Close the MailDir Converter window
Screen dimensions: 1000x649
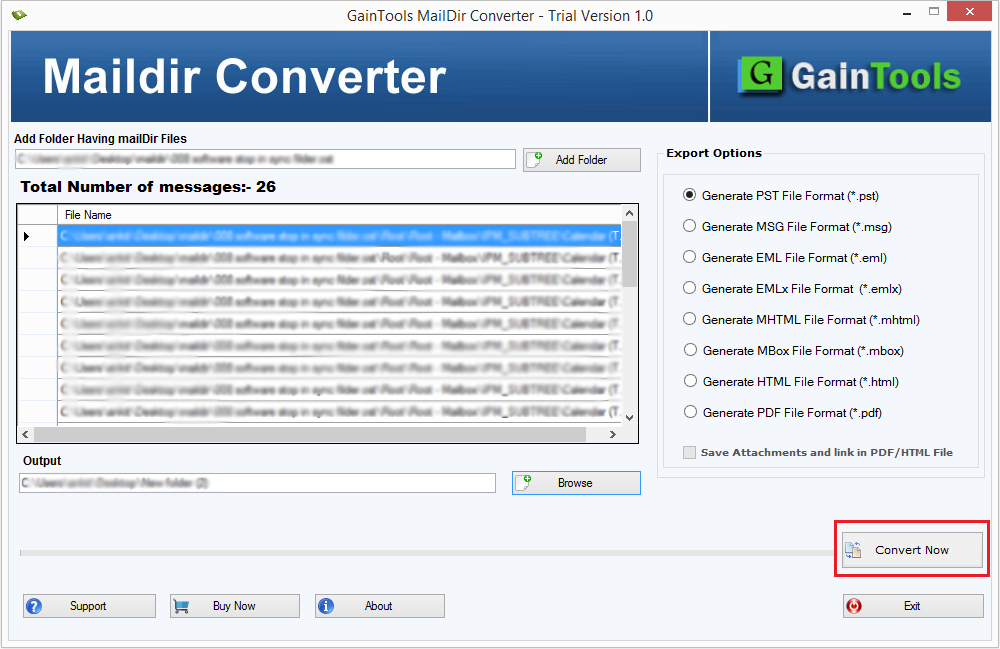969,11
